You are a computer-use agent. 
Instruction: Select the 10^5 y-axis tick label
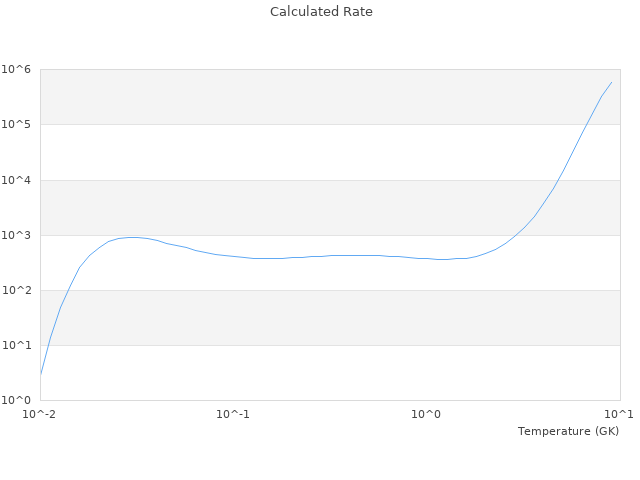pos(17,124)
